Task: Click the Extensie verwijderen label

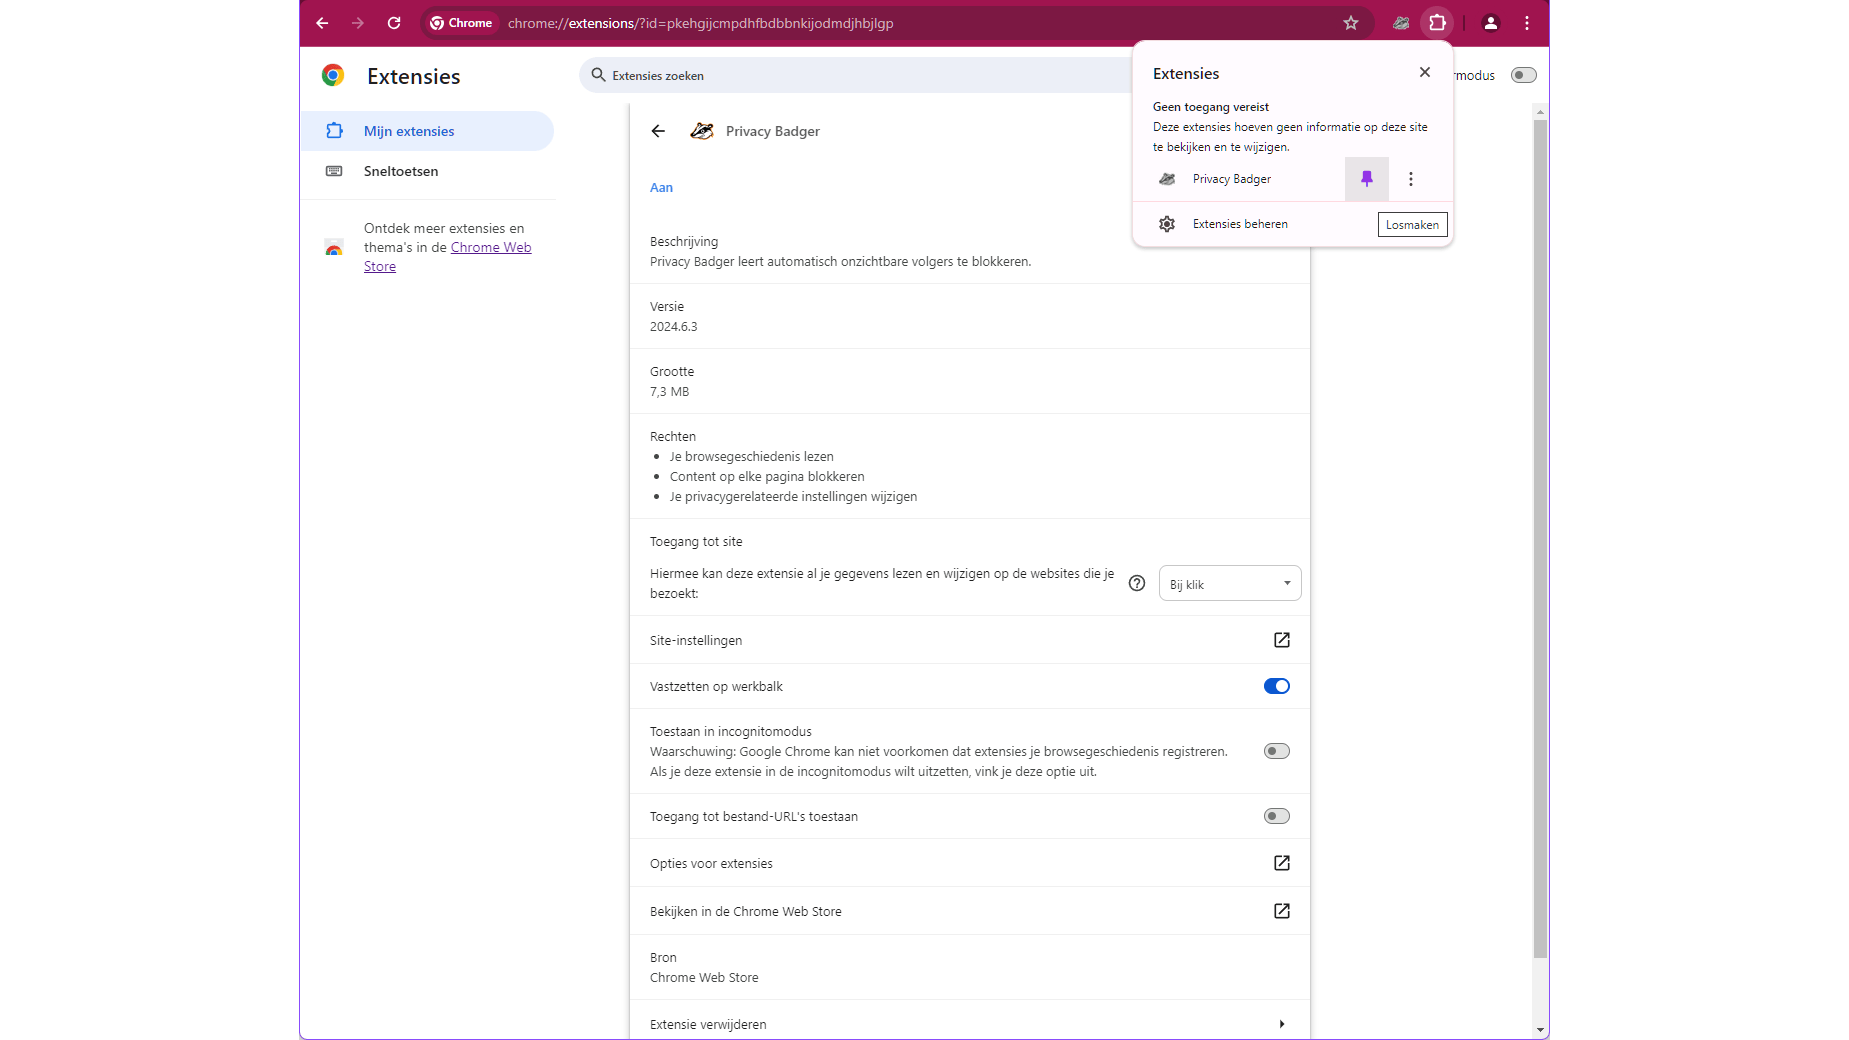Action: [x=708, y=1025]
